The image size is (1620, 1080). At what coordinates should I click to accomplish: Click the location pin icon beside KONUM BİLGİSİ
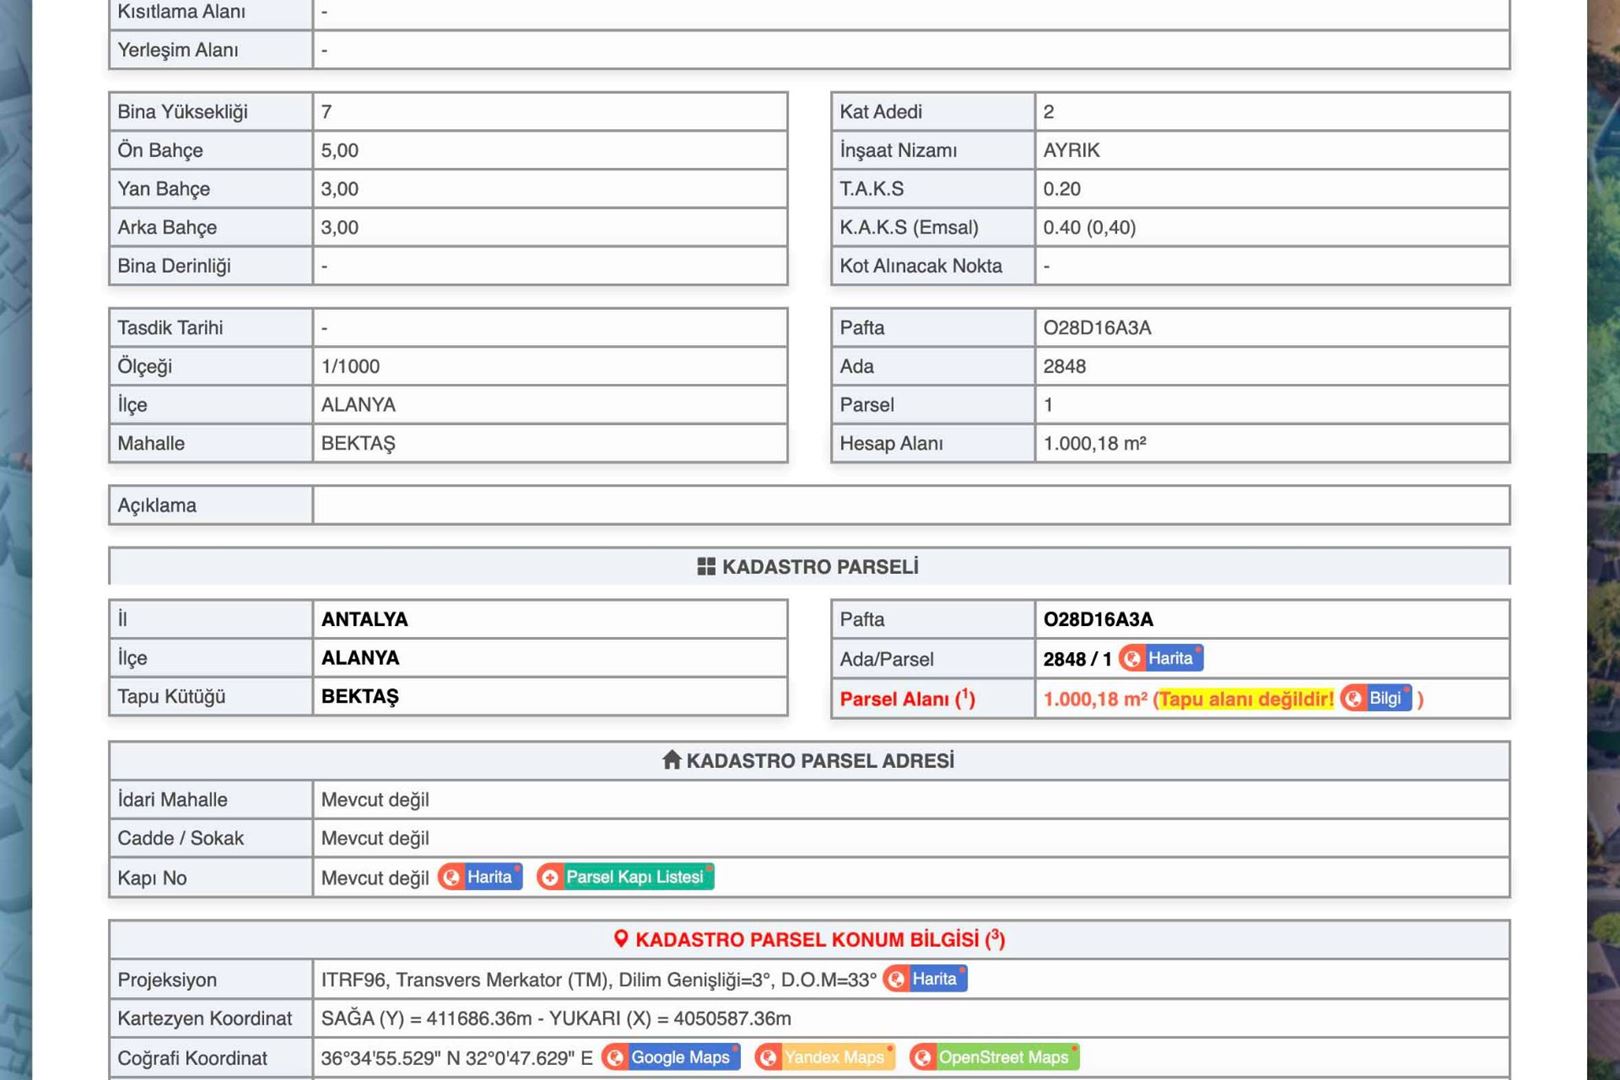click(x=621, y=939)
